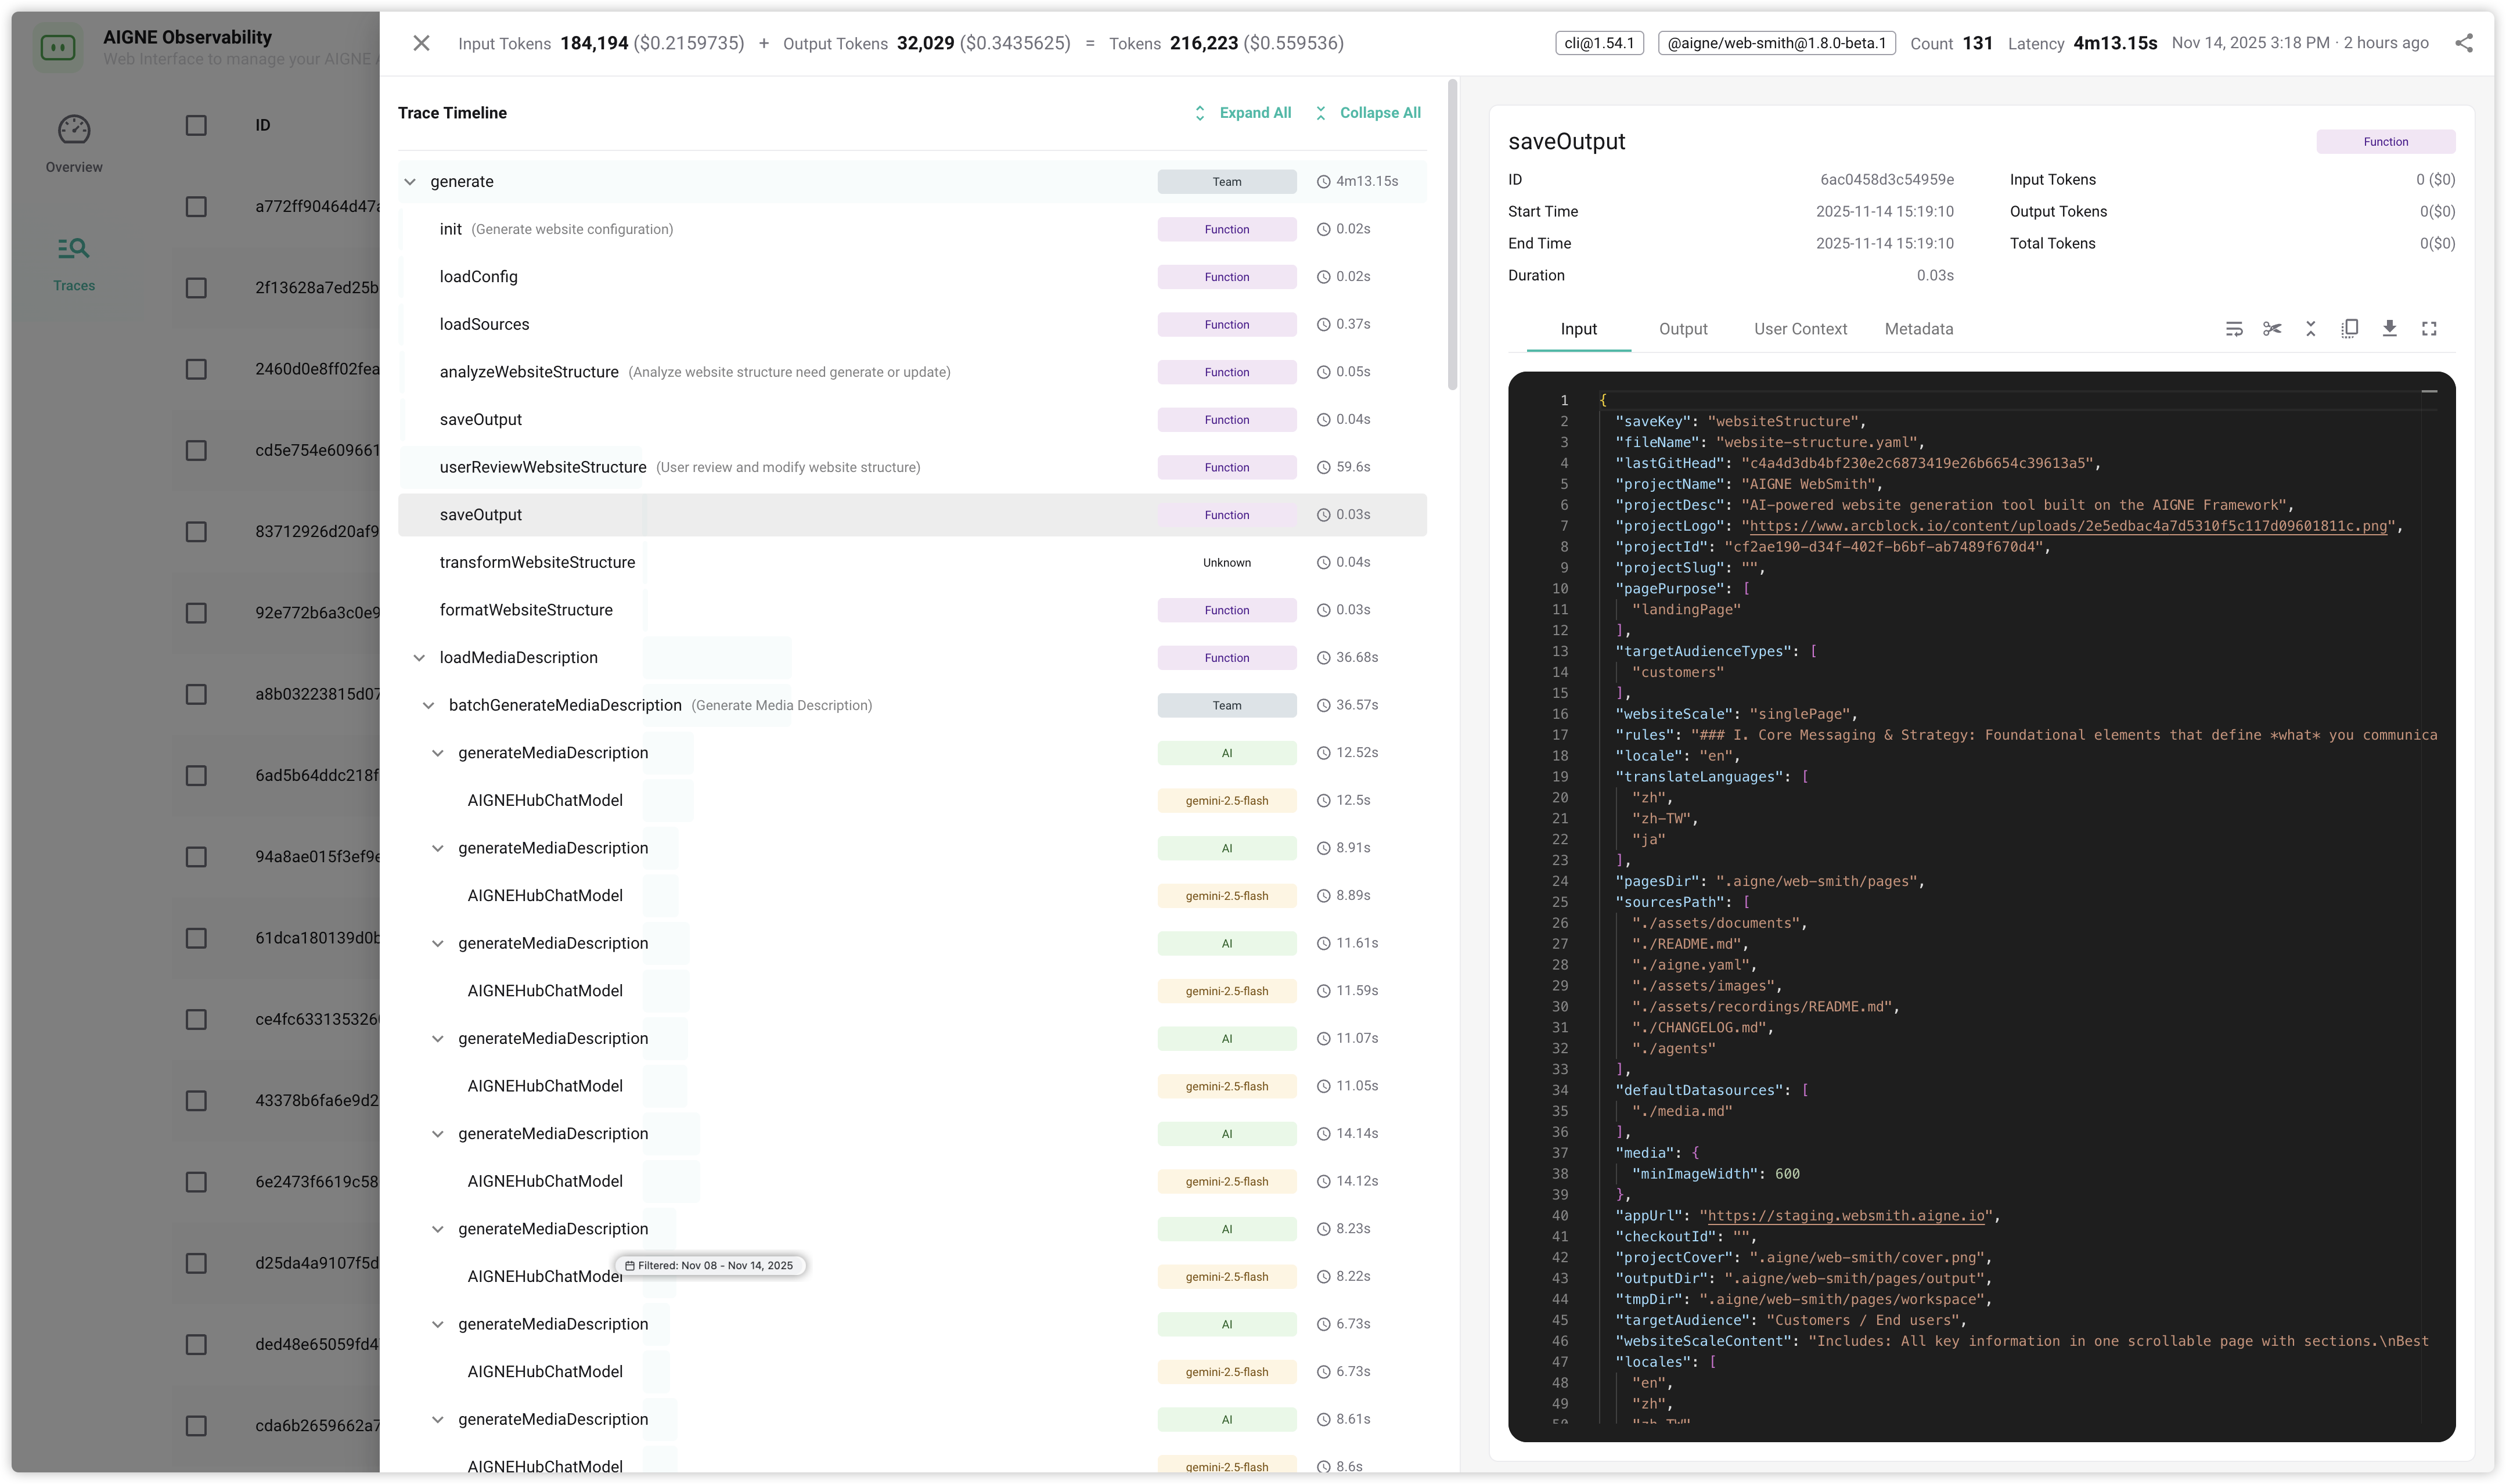
Task: Collapse the batchGenerateMediaDescription group
Action: click(429, 704)
